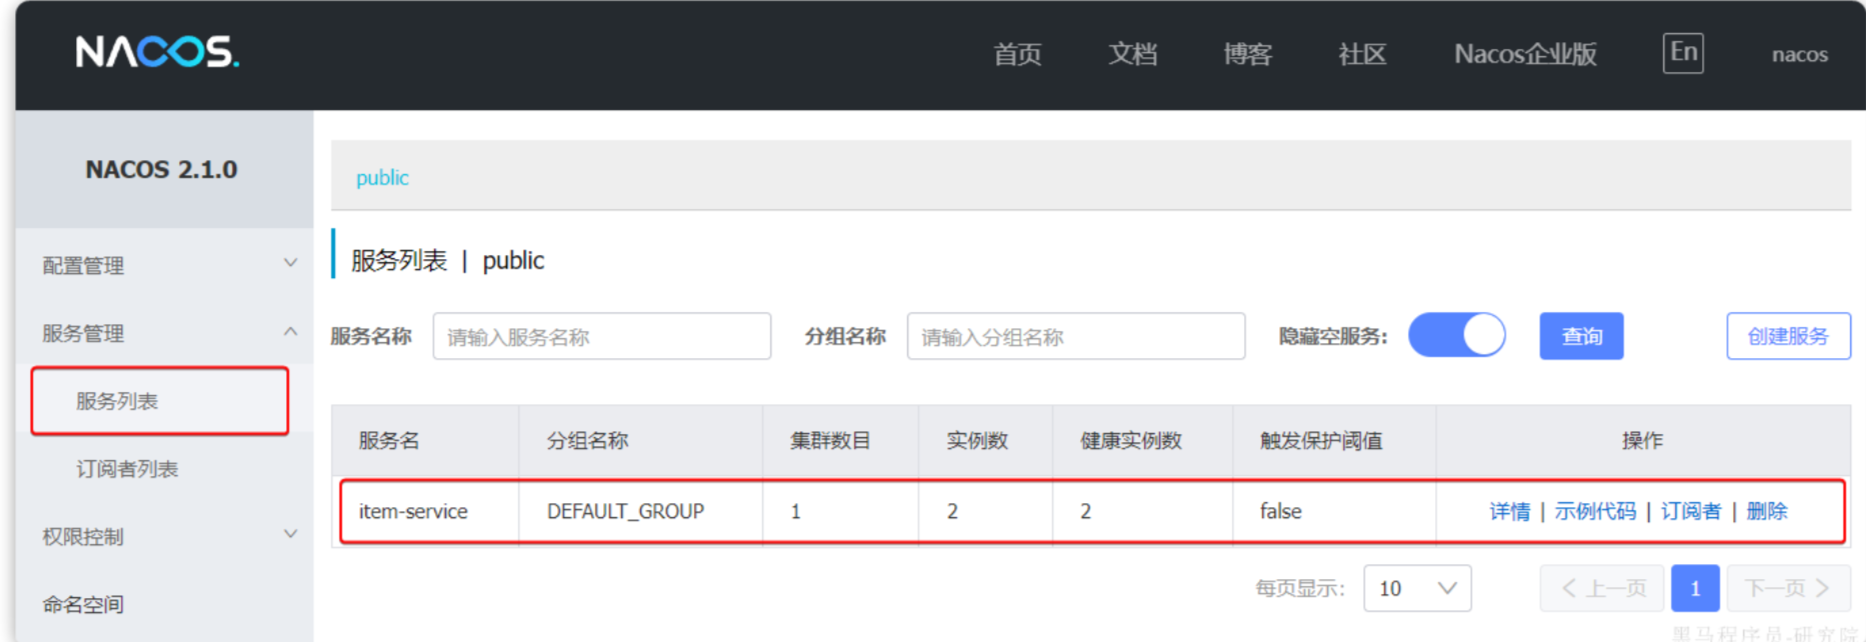Viewport: 1866px width, 642px height.
Task: Open 订阅者 for item-service
Action: pyautogui.click(x=1691, y=511)
